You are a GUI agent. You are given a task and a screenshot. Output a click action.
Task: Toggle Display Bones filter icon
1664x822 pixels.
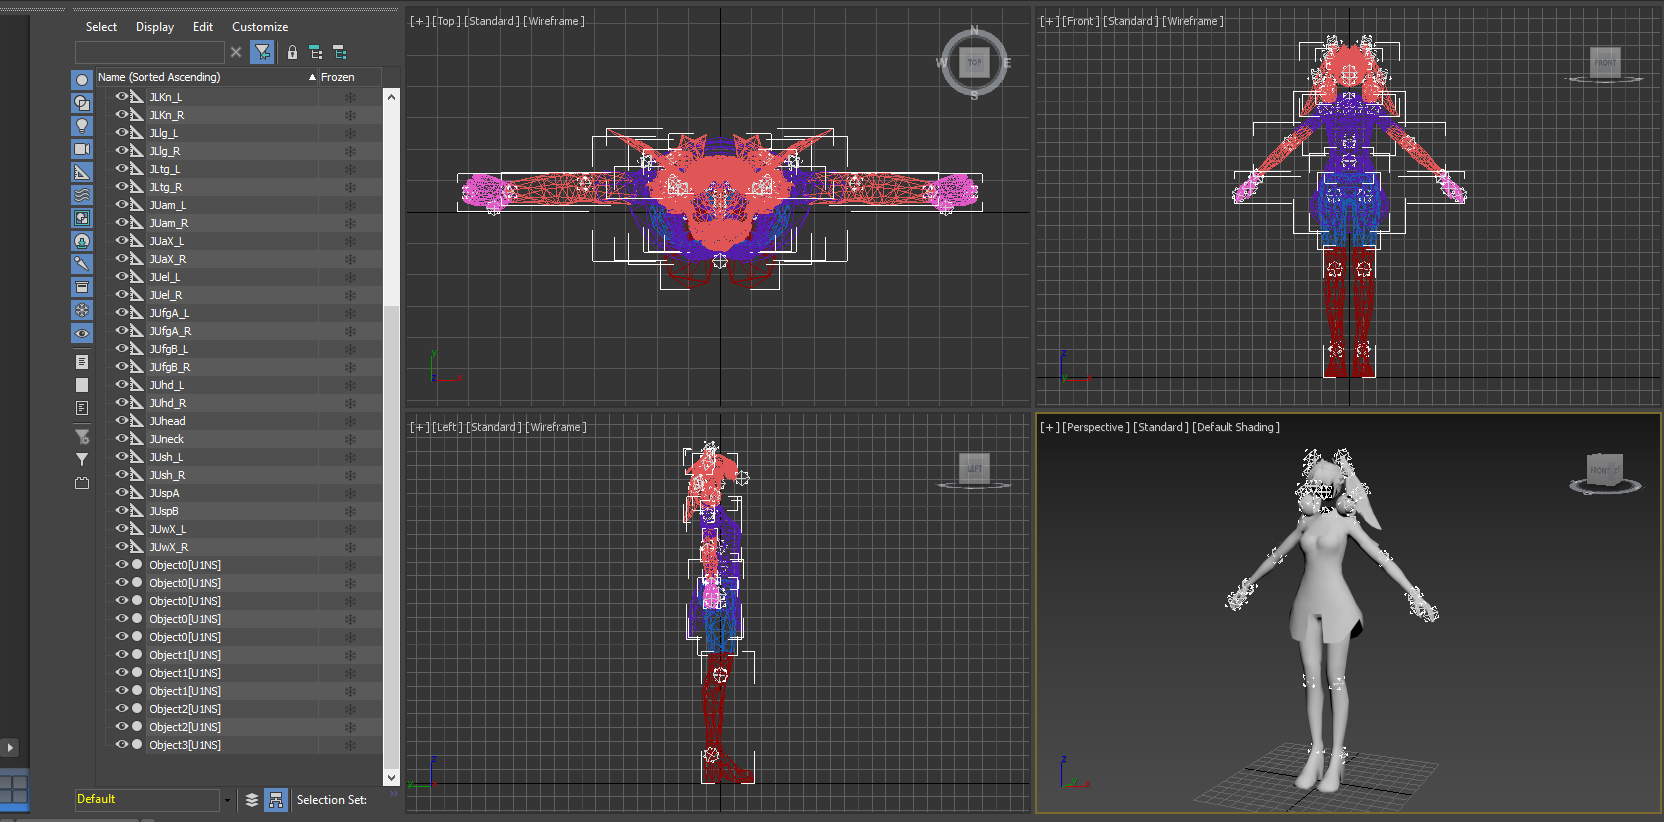pyautogui.click(x=82, y=264)
